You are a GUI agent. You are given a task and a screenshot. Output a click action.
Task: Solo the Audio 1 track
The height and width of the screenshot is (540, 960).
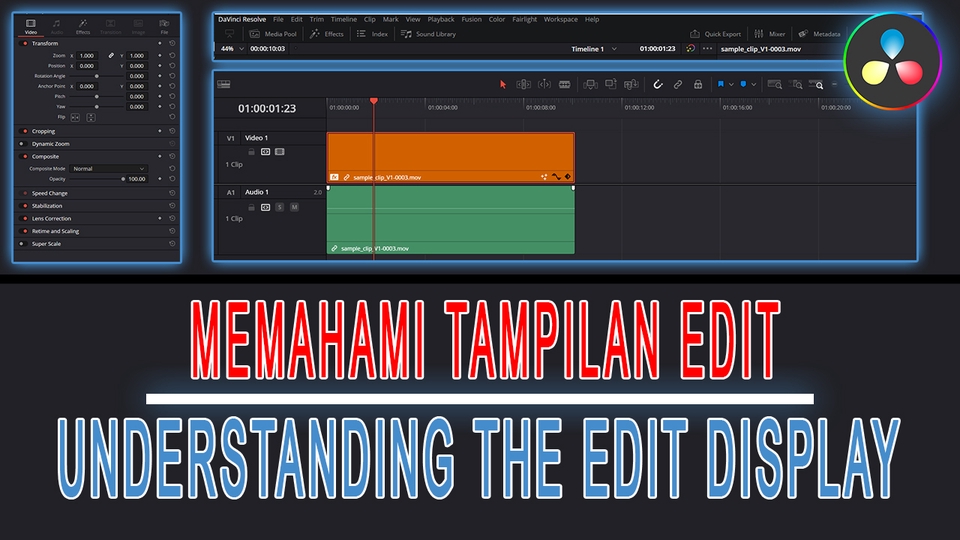(x=280, y=207)
